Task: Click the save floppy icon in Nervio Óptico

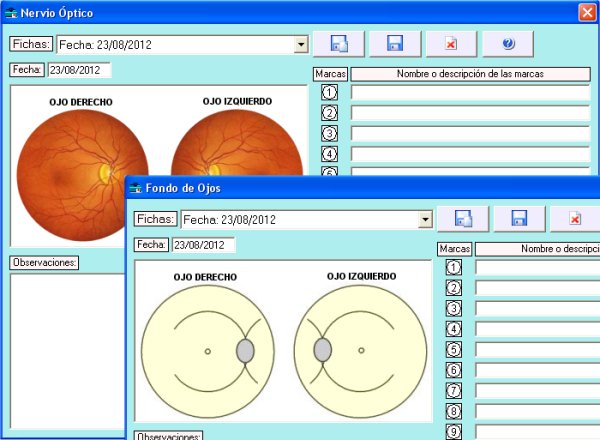Action: coord(395,44)
